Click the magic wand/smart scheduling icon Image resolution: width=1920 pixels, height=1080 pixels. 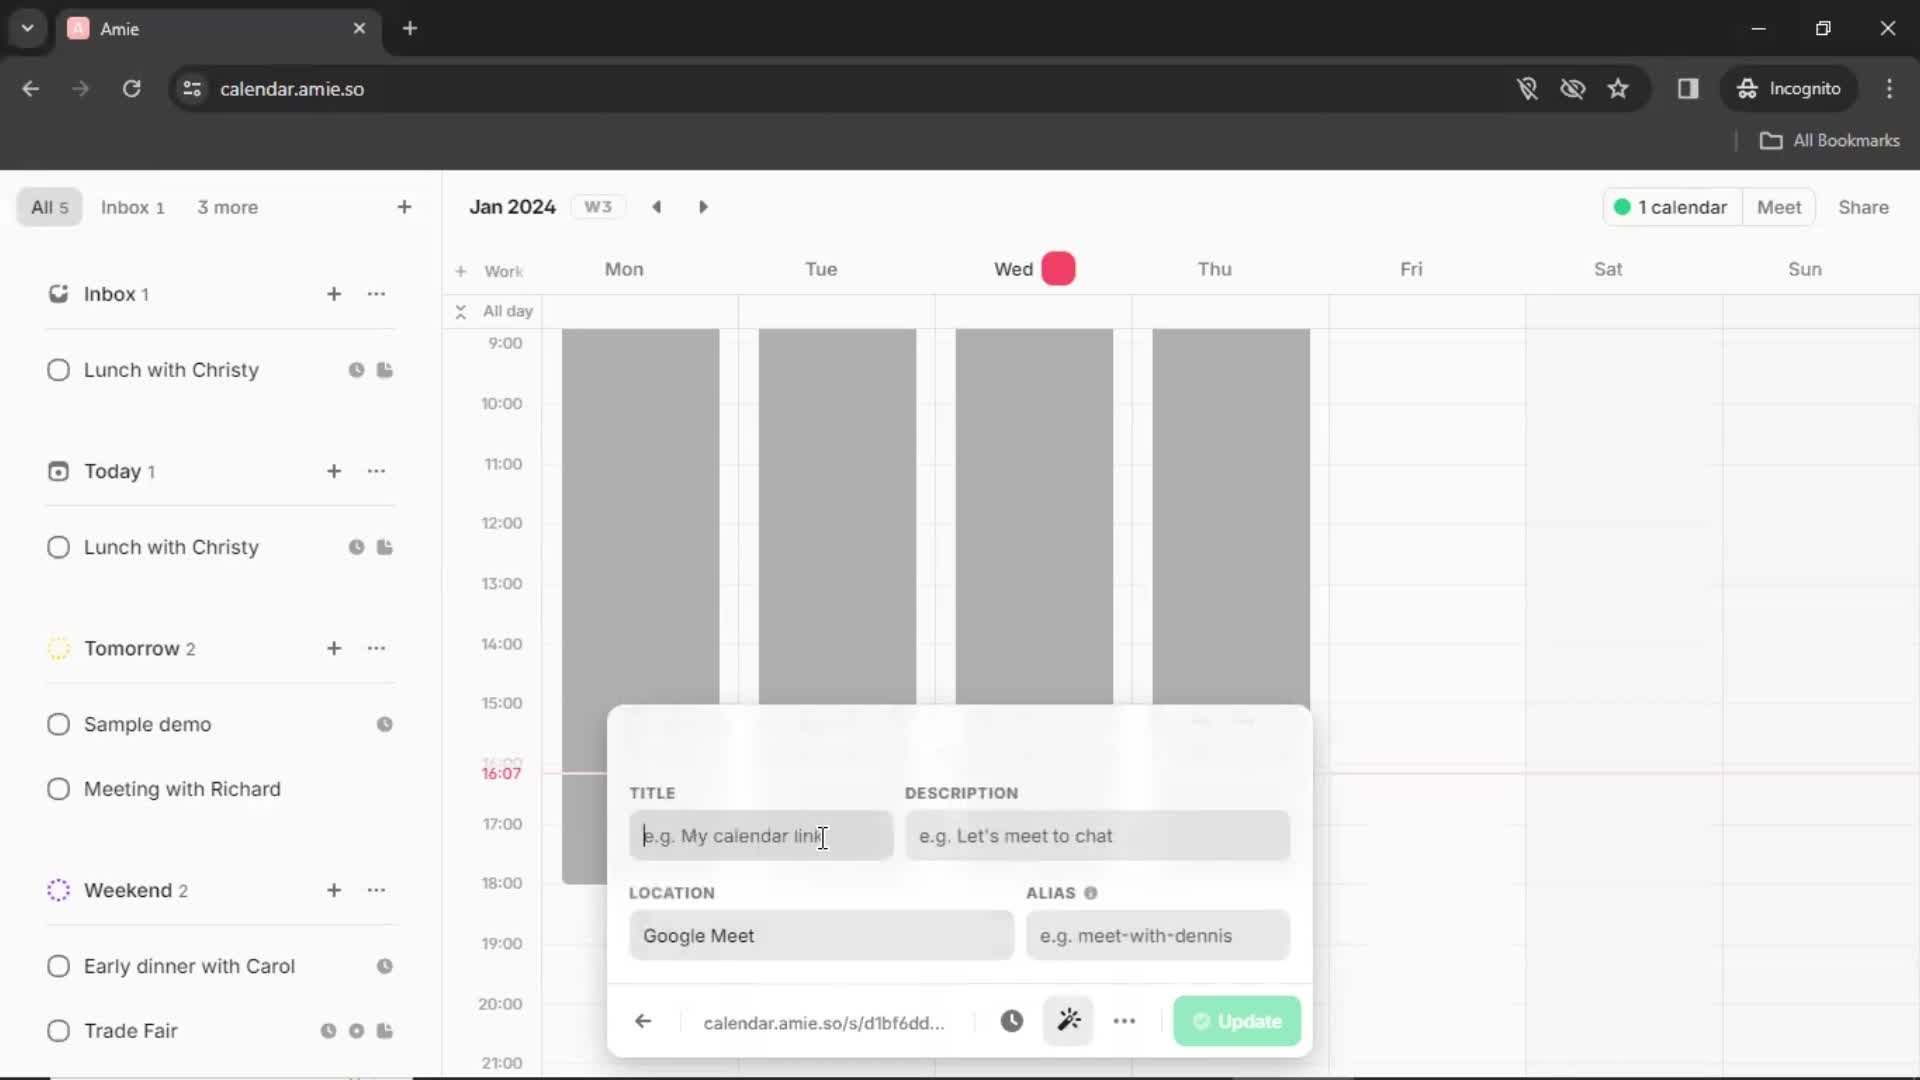[1068, 1019]
